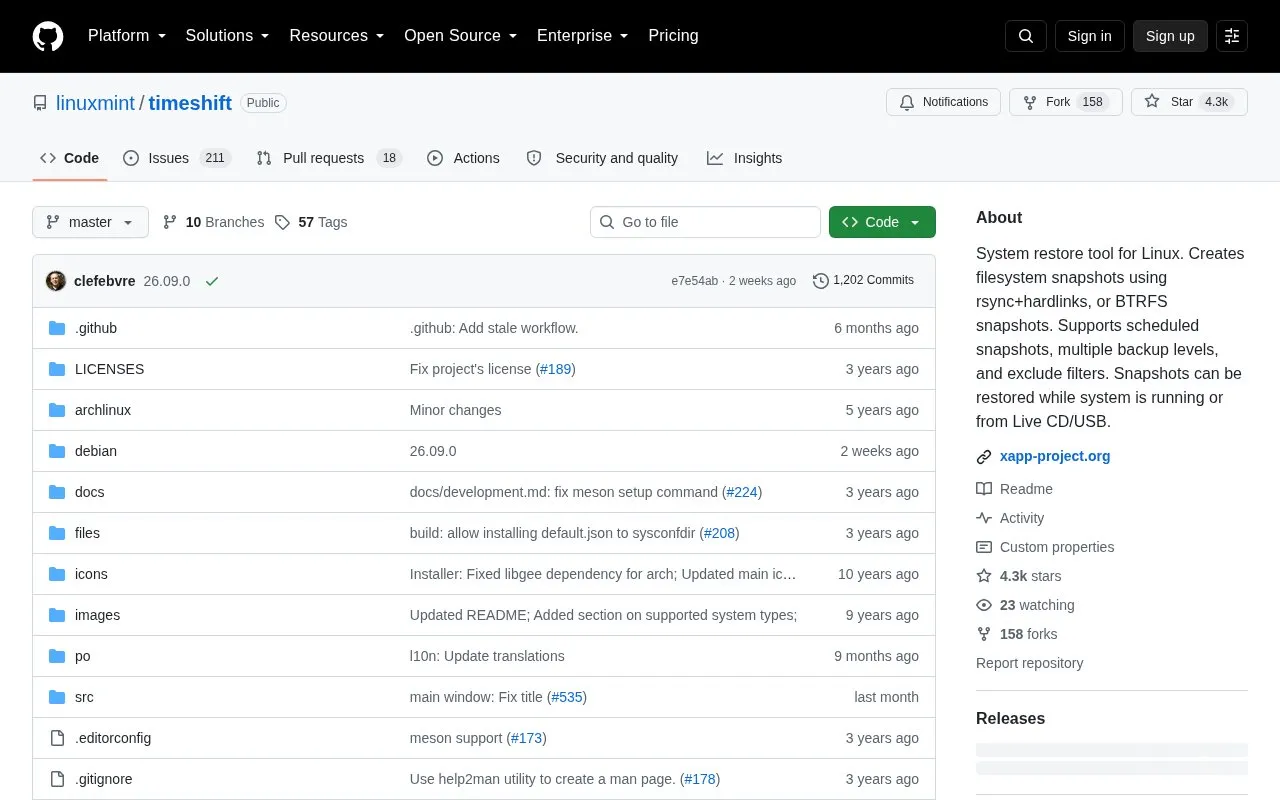Expand the Open Source menu
Screen dimensions: 1280x800
pos(461,36)
